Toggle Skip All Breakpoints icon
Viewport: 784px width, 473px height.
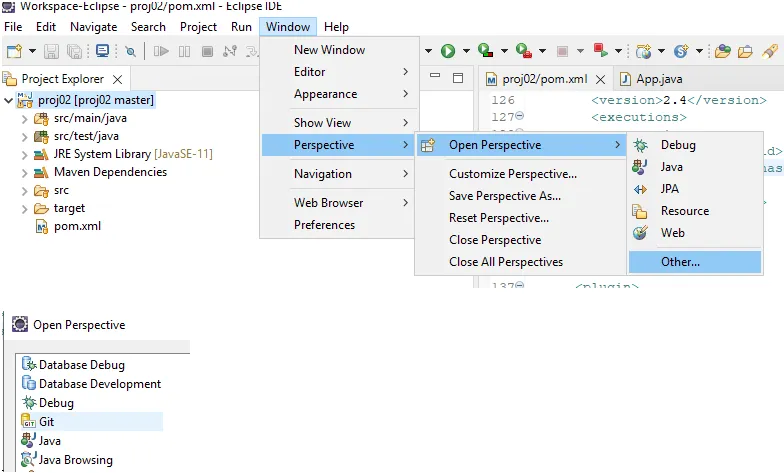pyautogui.click(x=130, y=52)
